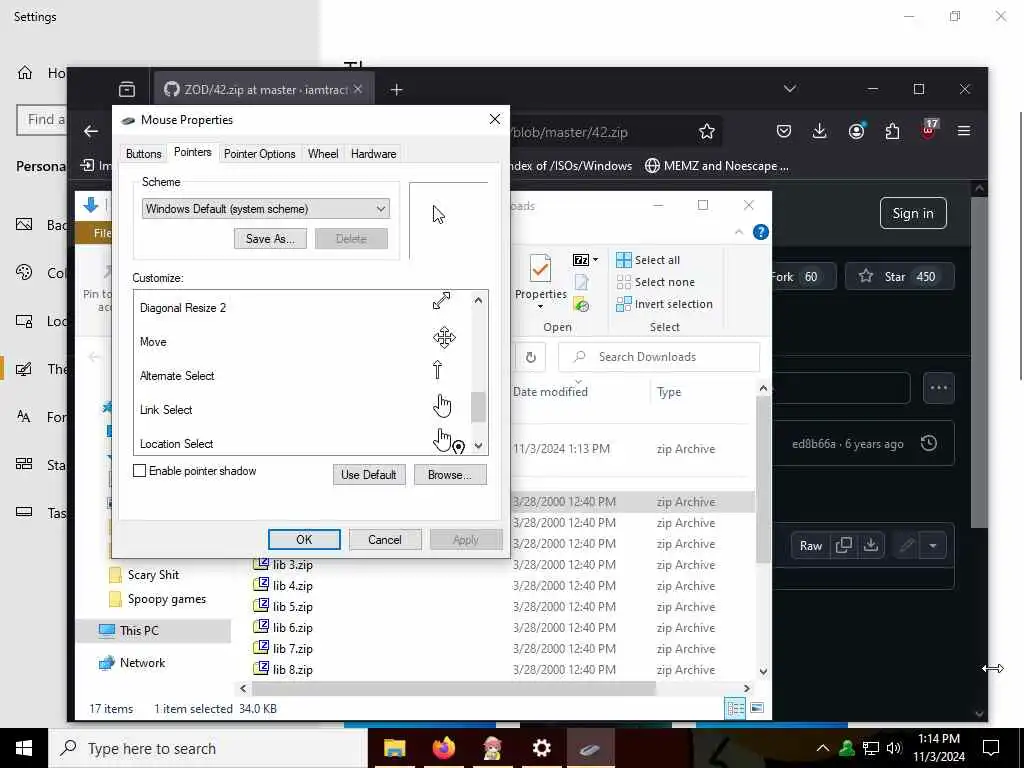Viewport: 1024px width, 768px height.
Task: Open the Hardware tab
Action: 373,154
